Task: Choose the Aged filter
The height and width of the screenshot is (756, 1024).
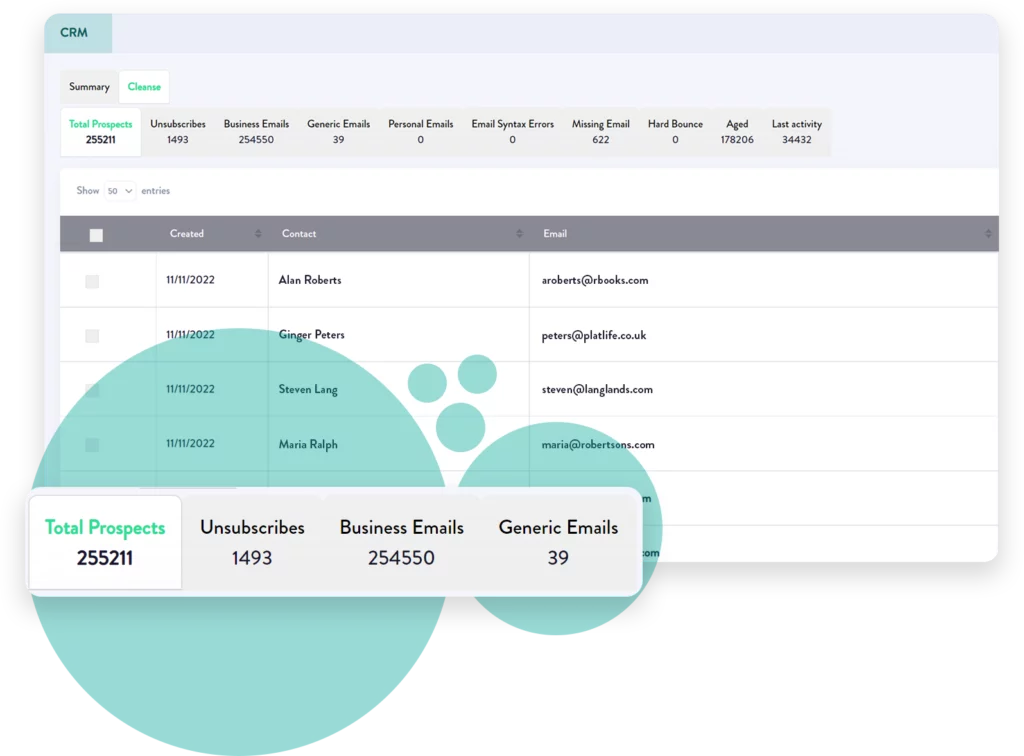Action: [x=737, y=132]
